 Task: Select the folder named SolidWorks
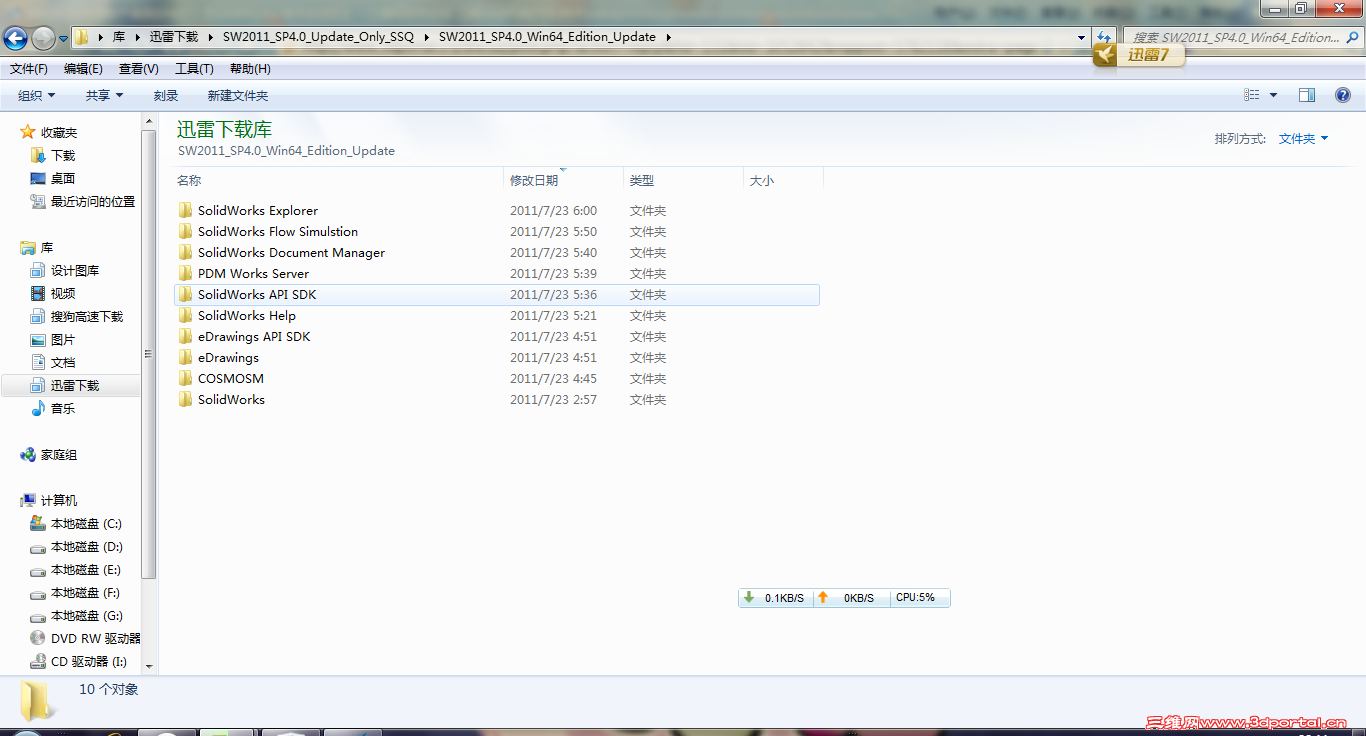coord(231,400)
